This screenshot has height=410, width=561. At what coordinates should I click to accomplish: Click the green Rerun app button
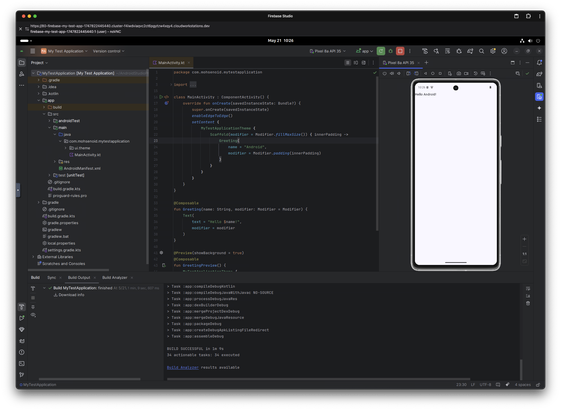381,51
